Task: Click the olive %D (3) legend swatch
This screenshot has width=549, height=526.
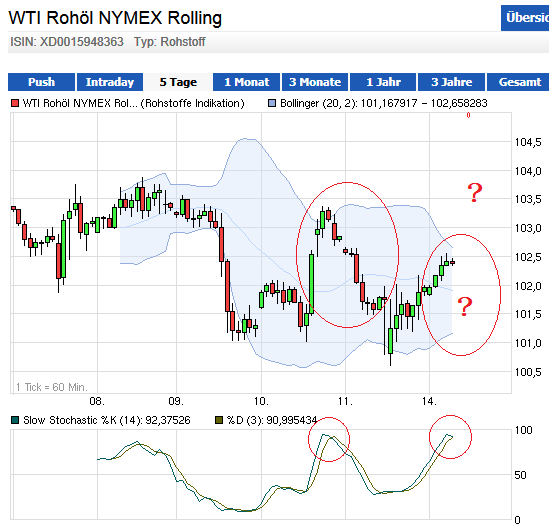Action: pos(218,420)
